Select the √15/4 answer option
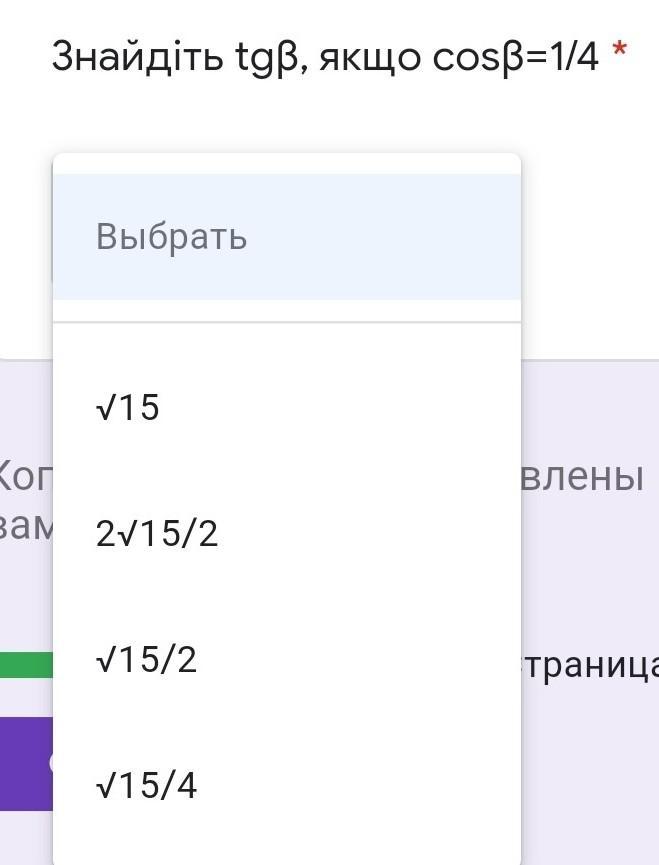Screen dimensions: 659x865 pos(147,787)
